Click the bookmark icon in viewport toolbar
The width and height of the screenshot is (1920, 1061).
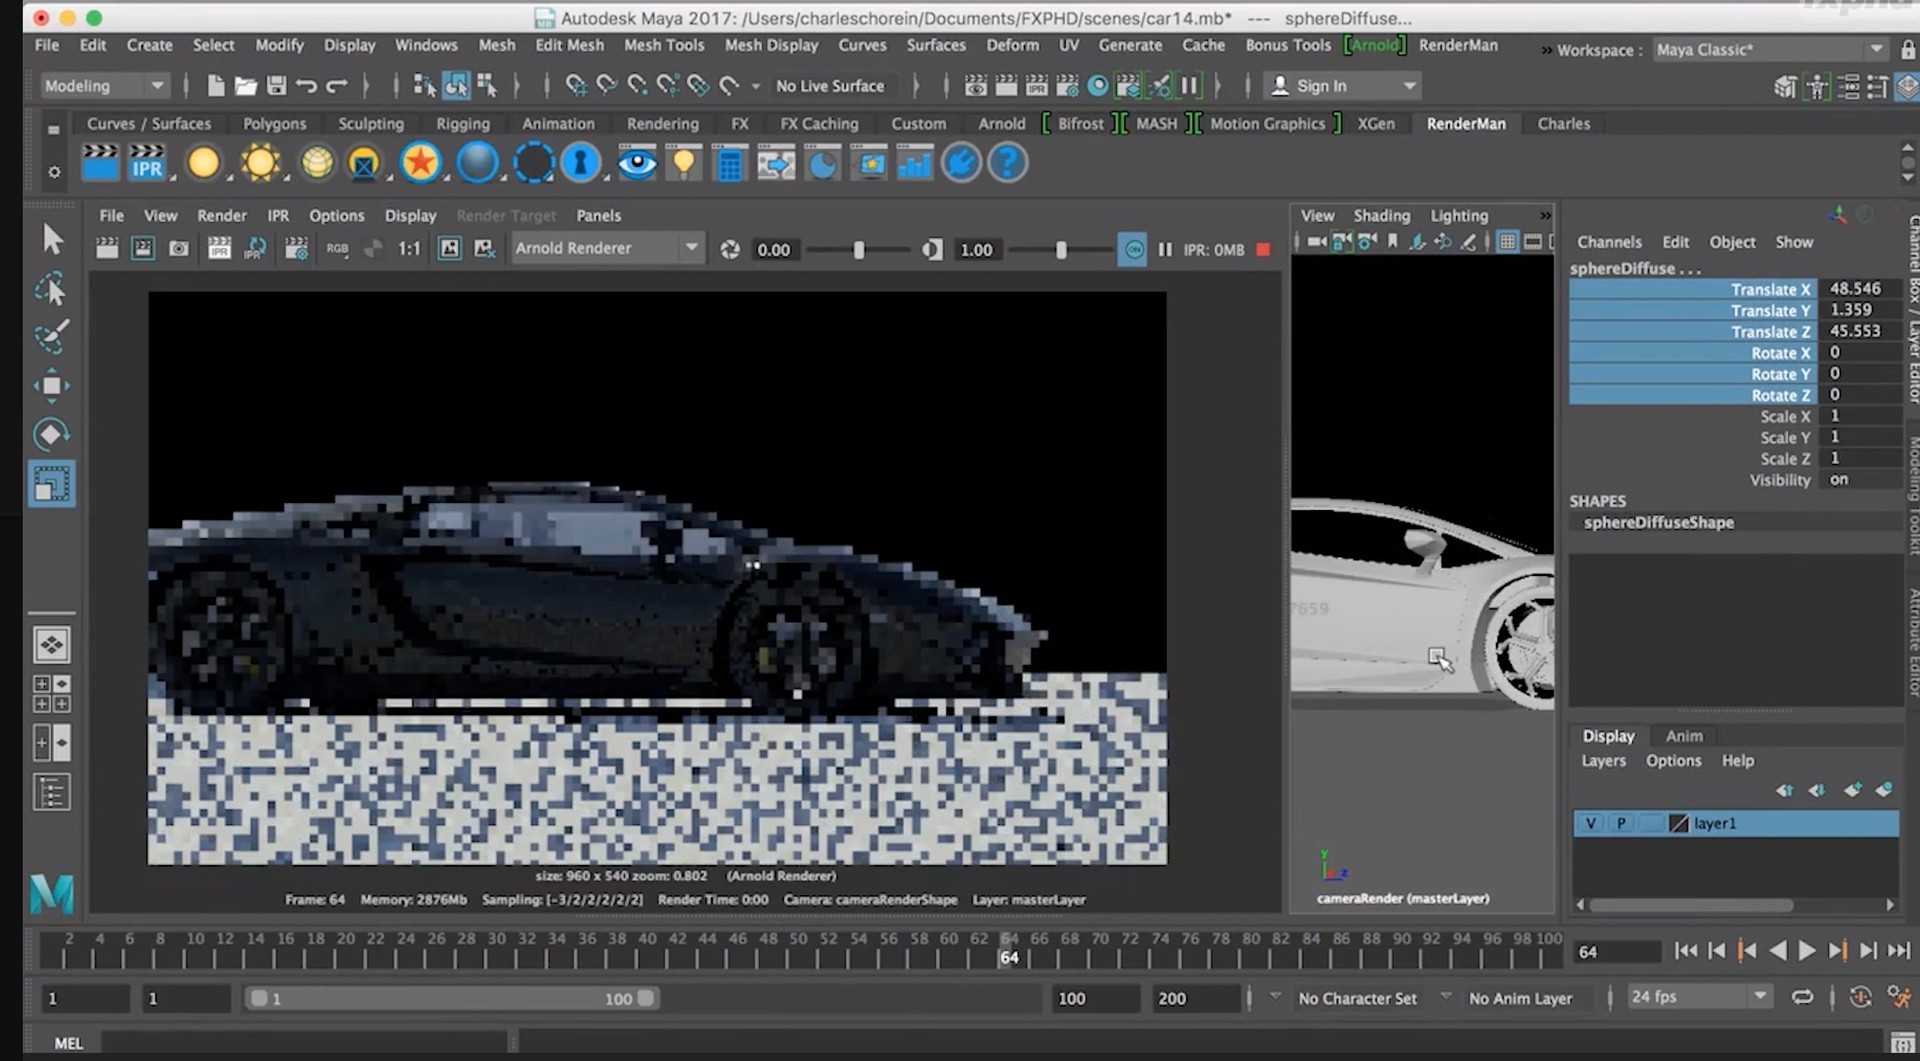point(1392,242)
